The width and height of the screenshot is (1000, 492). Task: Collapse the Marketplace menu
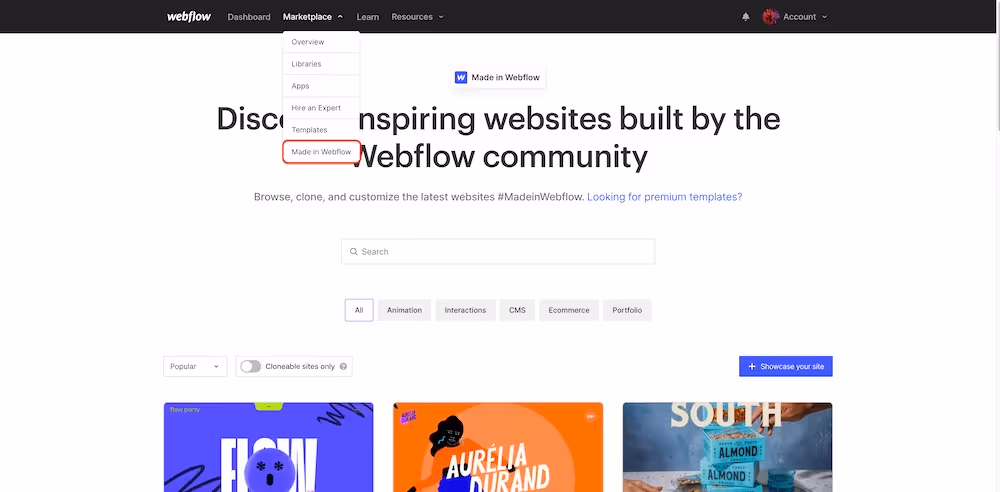[312, 17]
